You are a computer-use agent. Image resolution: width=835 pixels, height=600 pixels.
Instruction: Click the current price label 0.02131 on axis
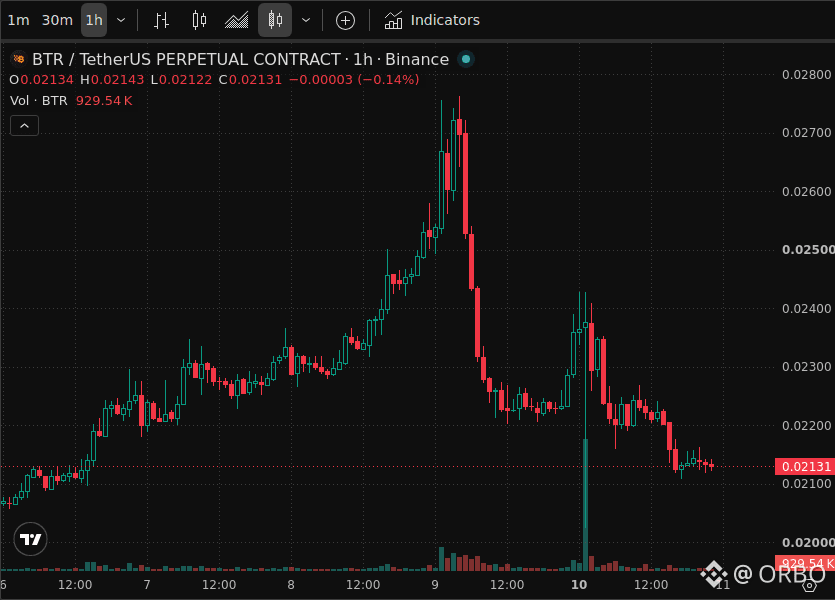(805, 466)
